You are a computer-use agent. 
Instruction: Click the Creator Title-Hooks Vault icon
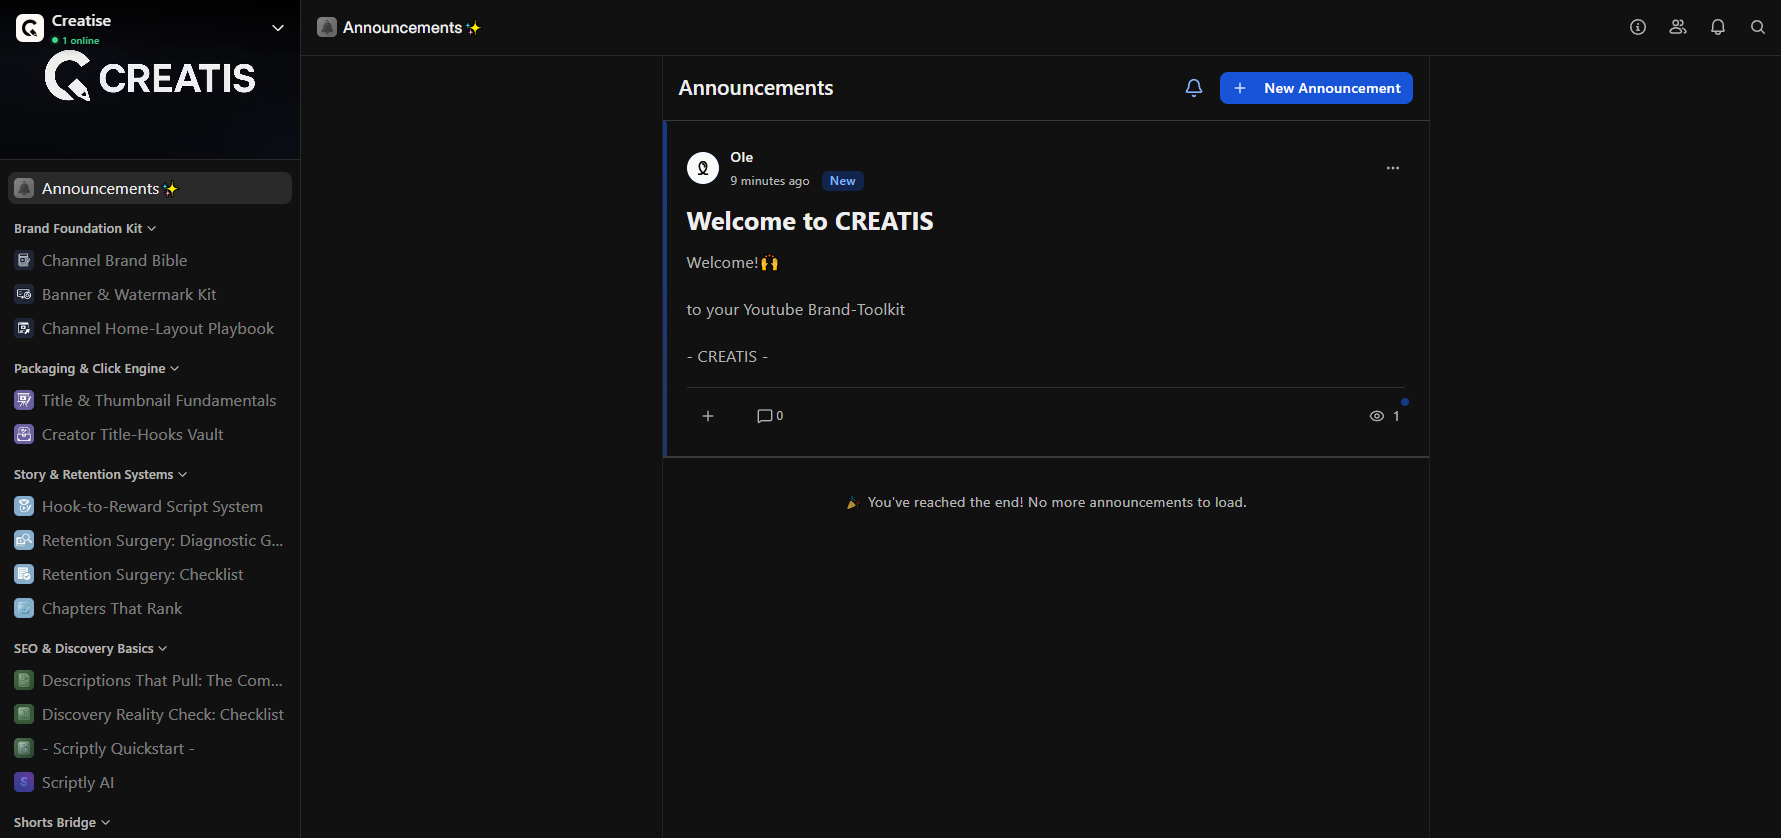point(24,434)
